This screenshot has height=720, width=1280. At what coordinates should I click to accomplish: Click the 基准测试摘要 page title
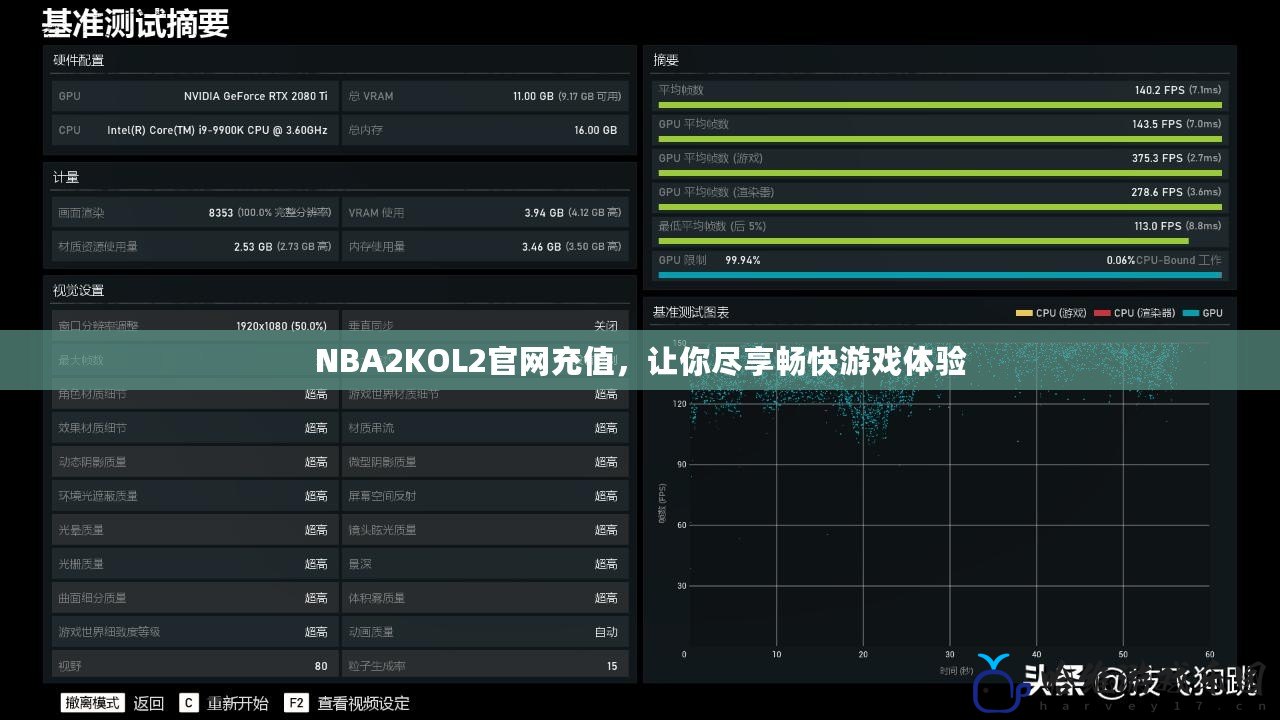pyautogui.click(x=136, y=22)
